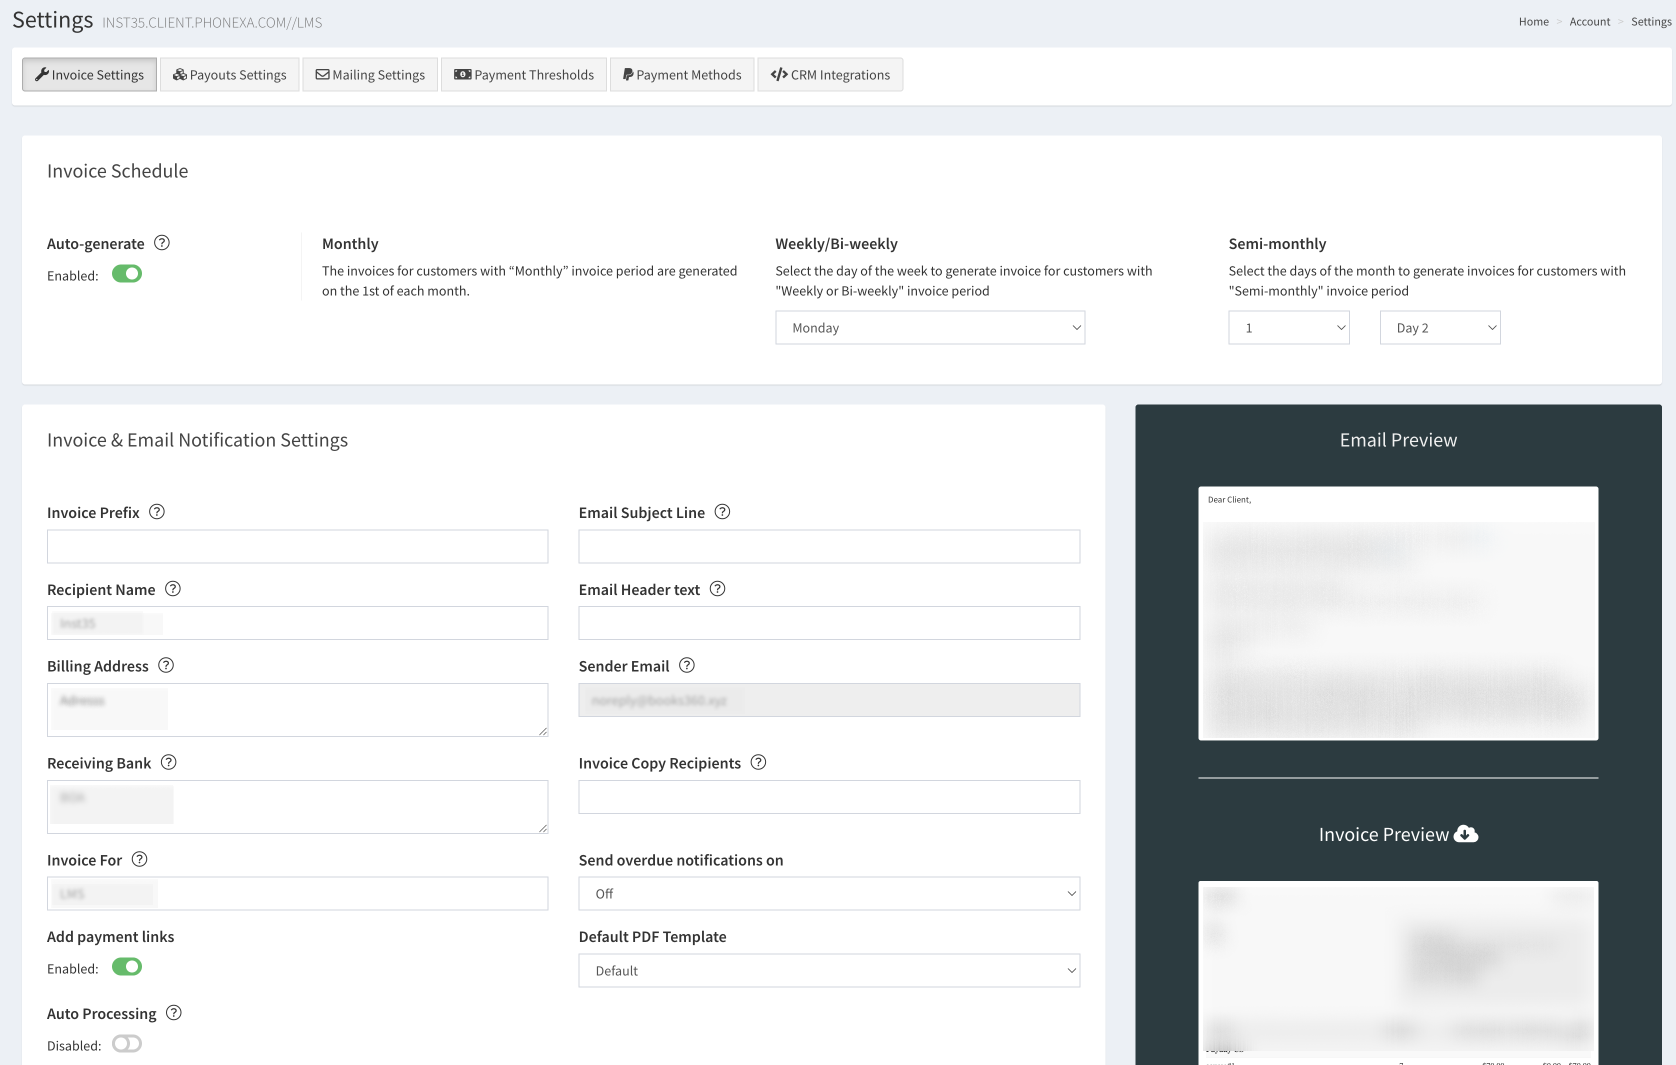Open the CRM Integrations tab
This screenshot has width=1676, height=1065.
point(830,75)
